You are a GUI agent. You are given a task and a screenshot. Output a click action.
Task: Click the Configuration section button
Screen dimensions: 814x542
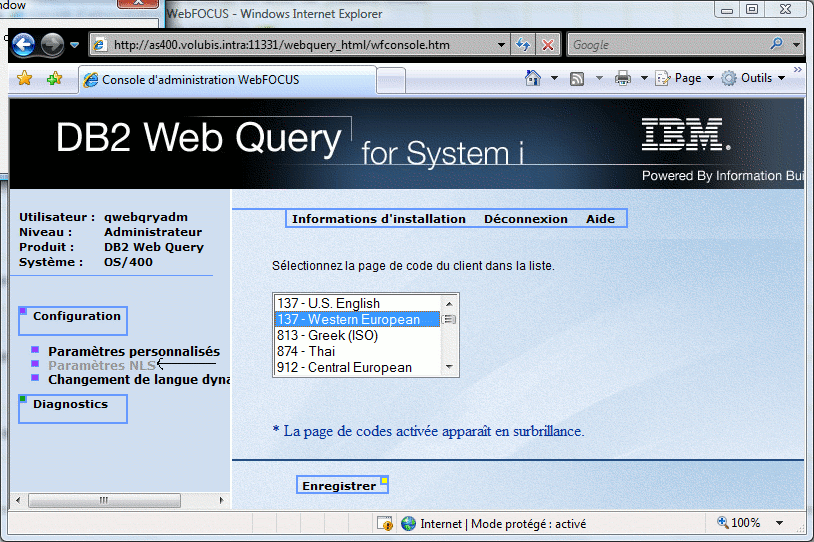[x=73, y=320]
